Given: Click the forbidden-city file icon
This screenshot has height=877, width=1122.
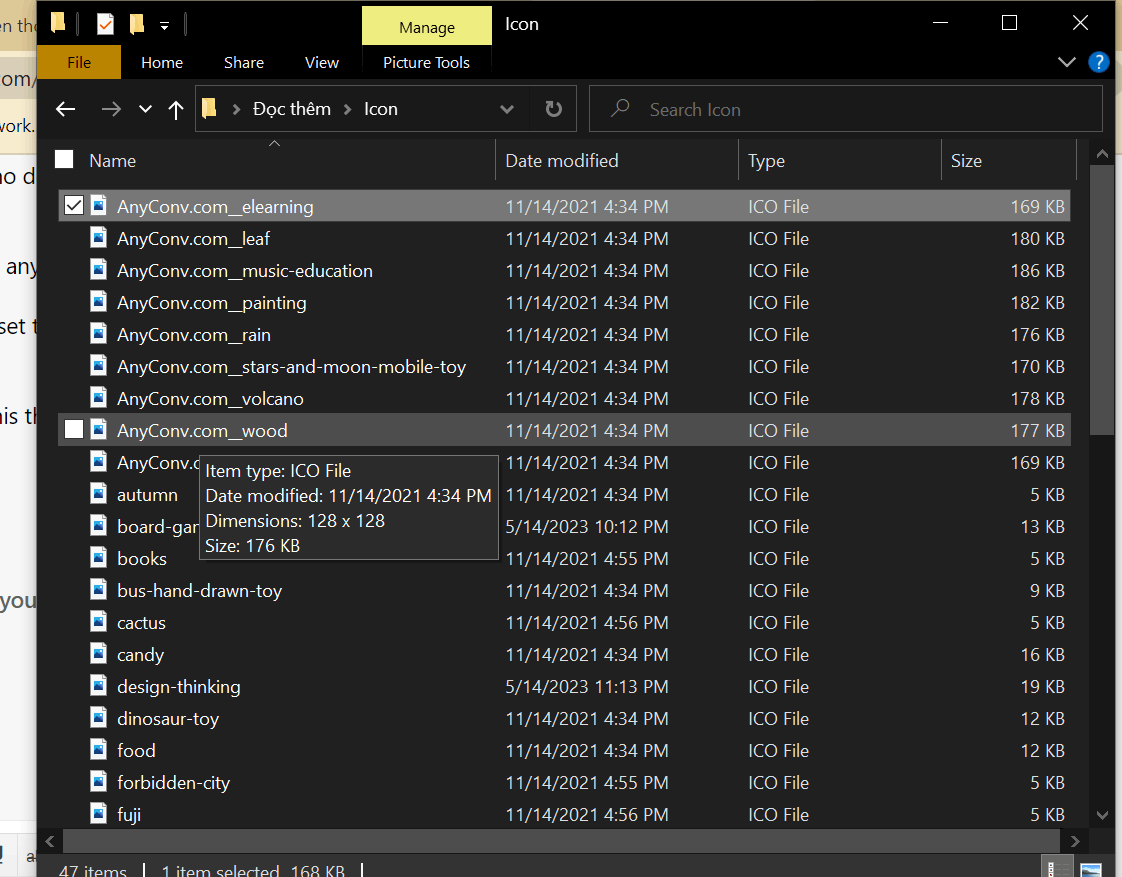Looking at the screenshot, I should point(99,783).
